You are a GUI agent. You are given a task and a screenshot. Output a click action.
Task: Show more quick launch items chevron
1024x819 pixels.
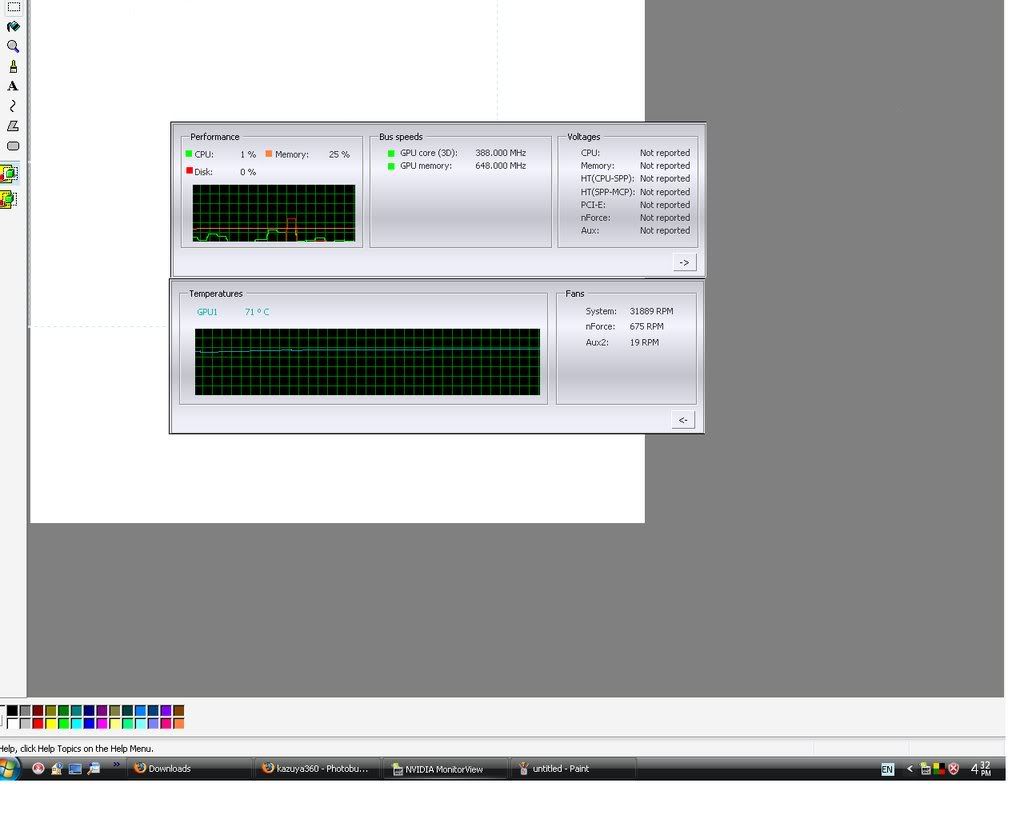116,764
